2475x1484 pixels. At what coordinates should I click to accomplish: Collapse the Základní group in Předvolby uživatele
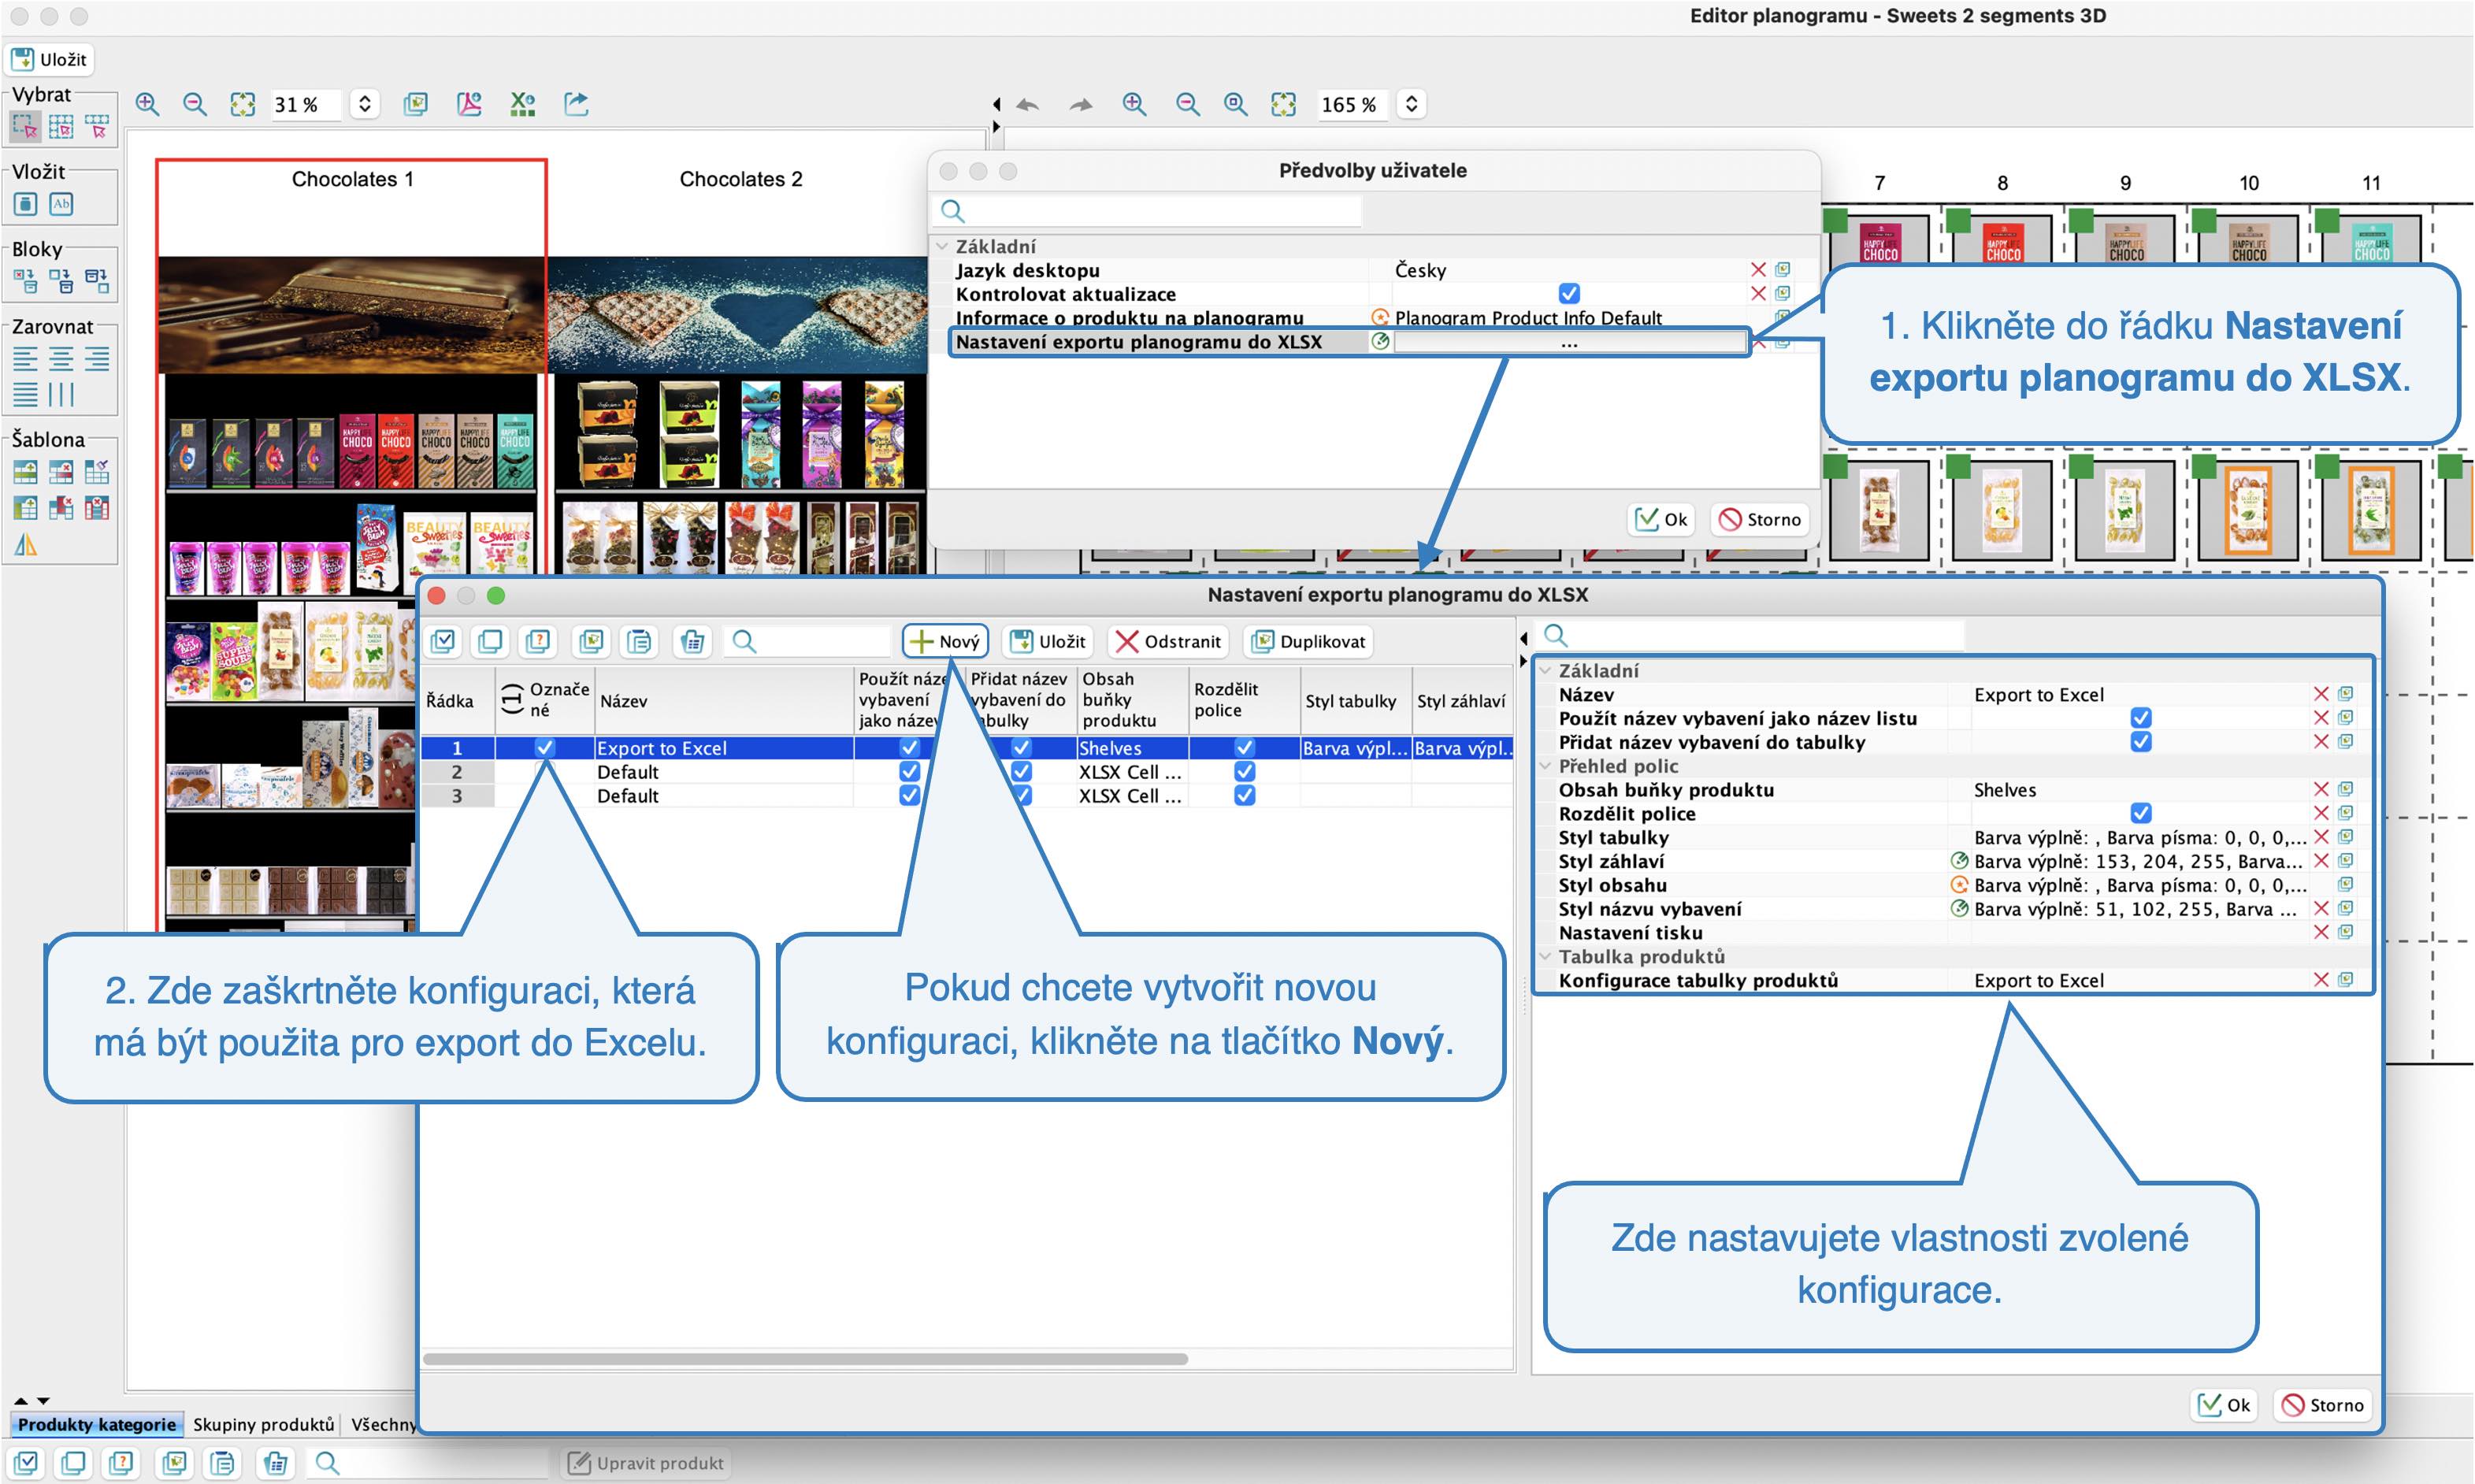coord(942,246)
